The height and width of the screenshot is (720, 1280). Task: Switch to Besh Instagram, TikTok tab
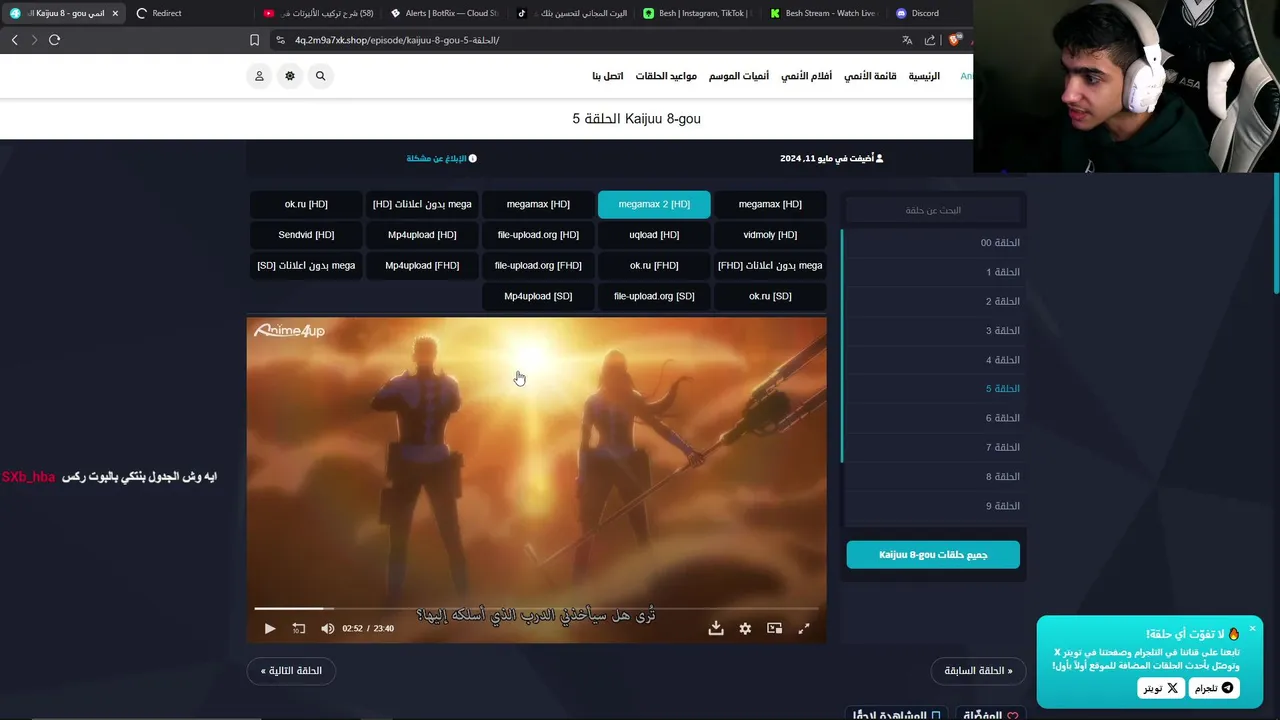(x=698, y=13)
